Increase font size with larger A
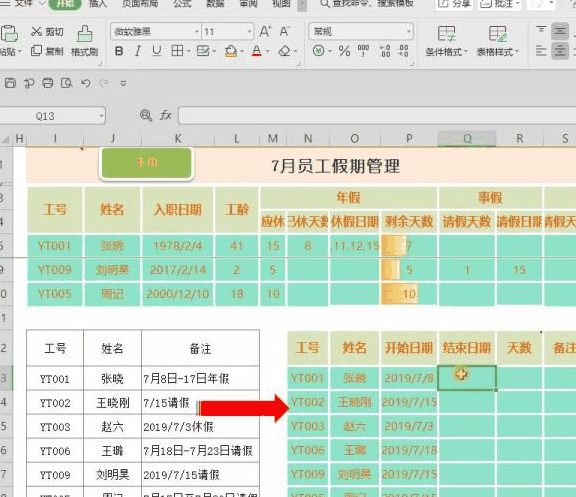576x497 pixels. click(x=265, y=32)
